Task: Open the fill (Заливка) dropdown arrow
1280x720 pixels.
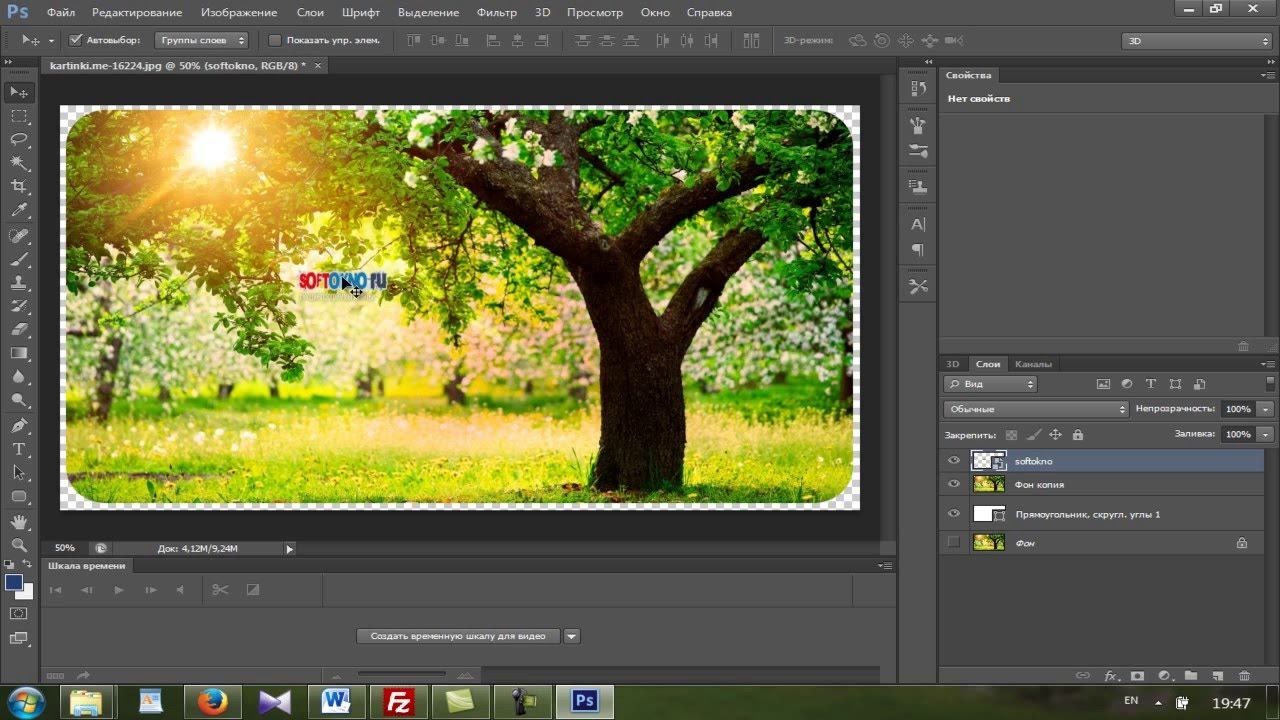Action: [x=1266, y=434]
